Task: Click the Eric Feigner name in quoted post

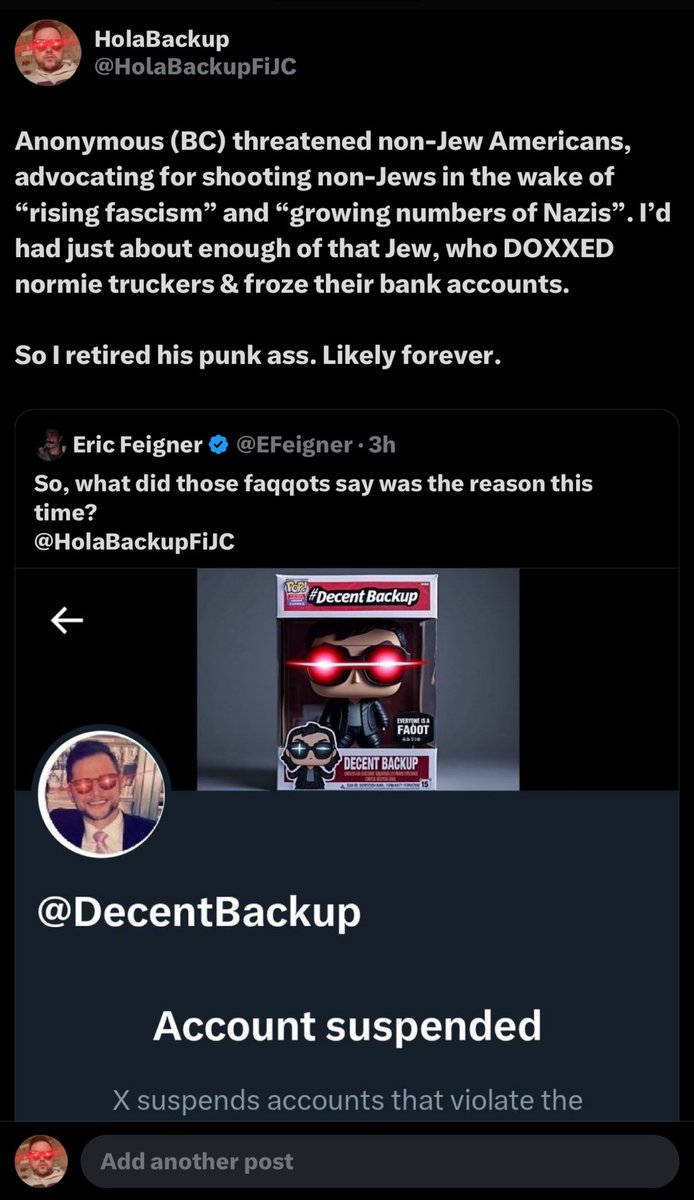Action: [137, 444]
